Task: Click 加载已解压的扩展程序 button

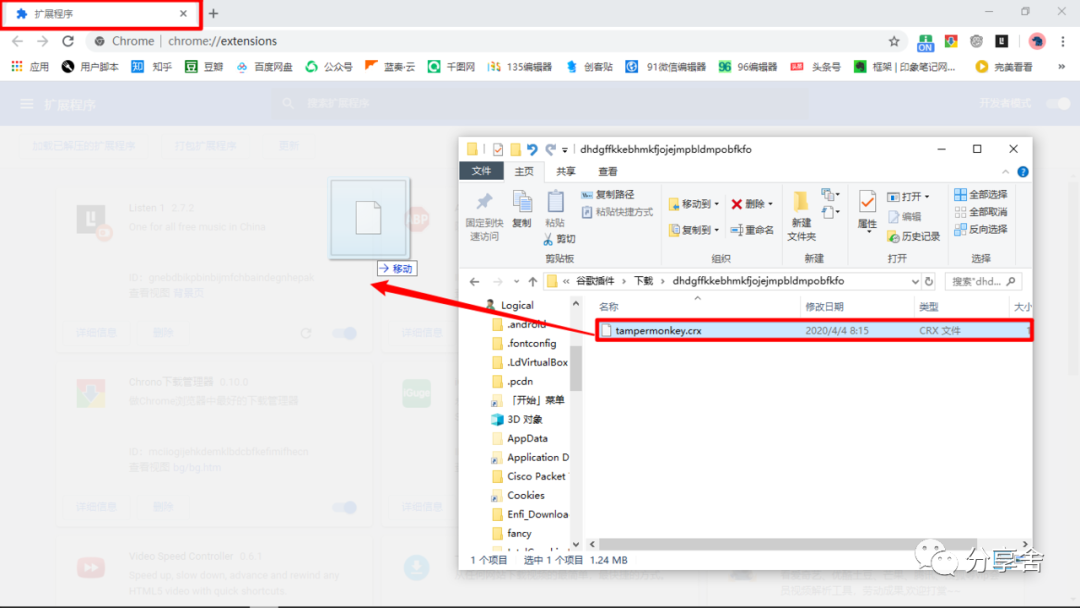Action: [x=84, y=146]
